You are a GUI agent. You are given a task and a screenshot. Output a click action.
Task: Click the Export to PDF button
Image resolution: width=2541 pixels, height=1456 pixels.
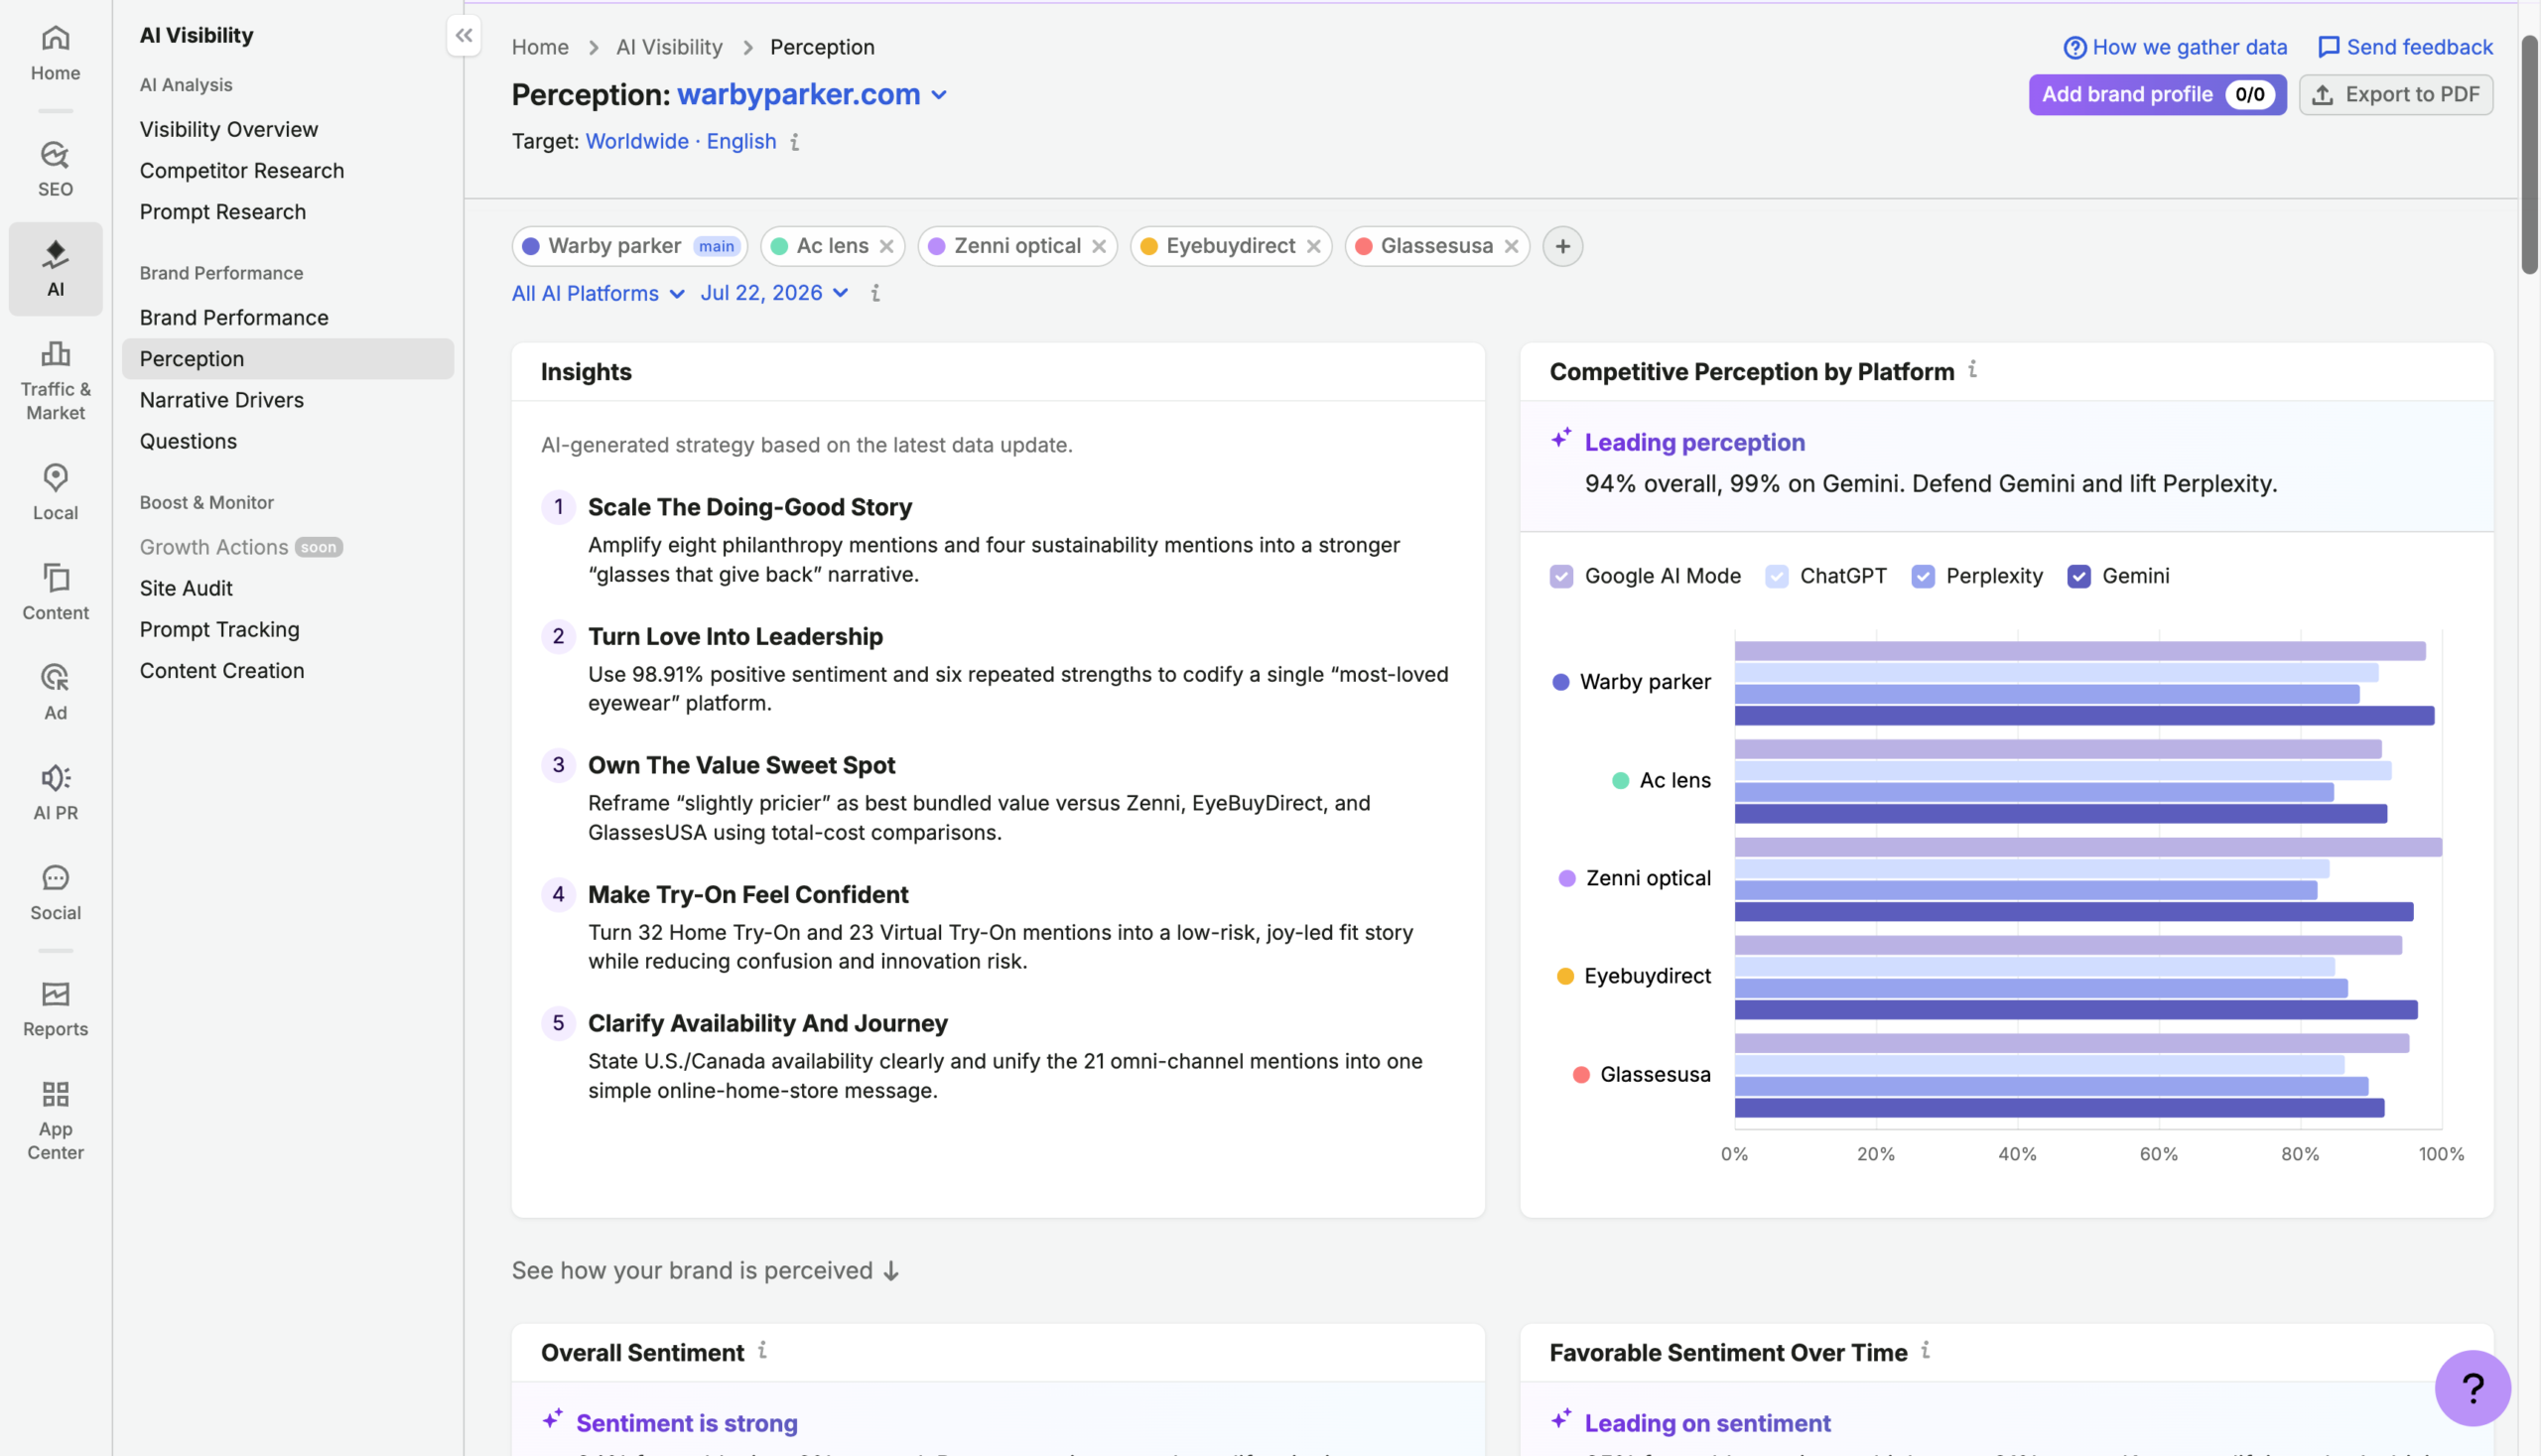click(2395, 94)
